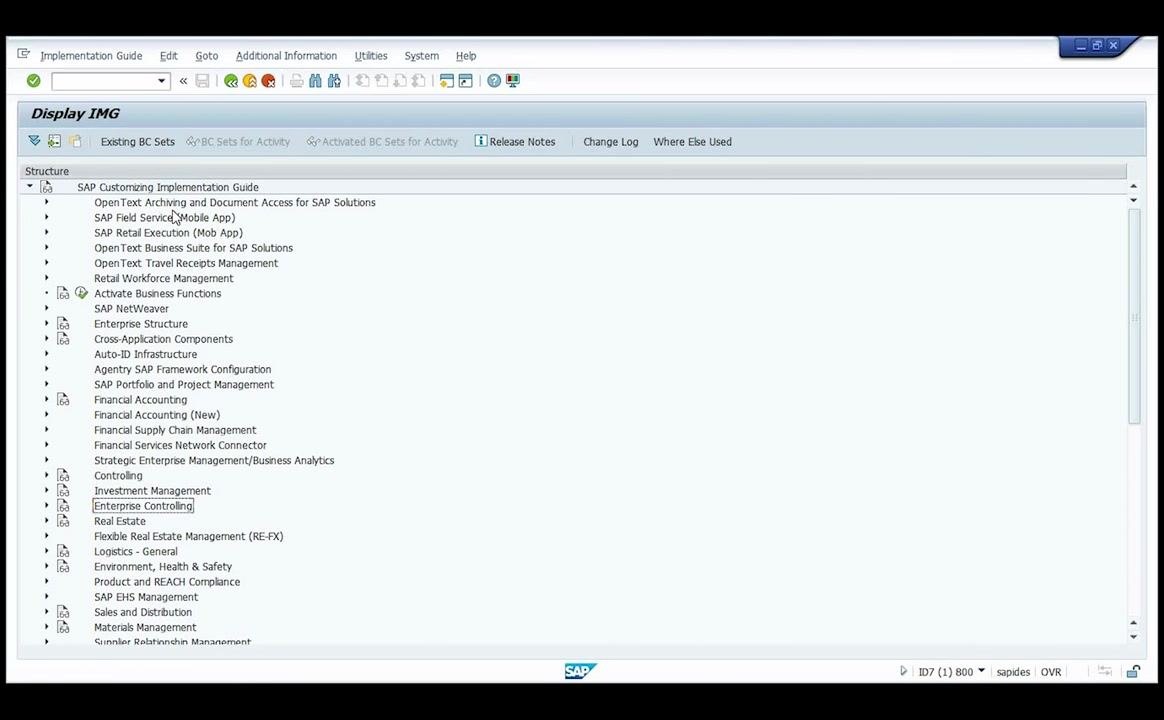
Task: Collapse the SAP Customizing Implementation Guide root node
Action: (30, 186)
